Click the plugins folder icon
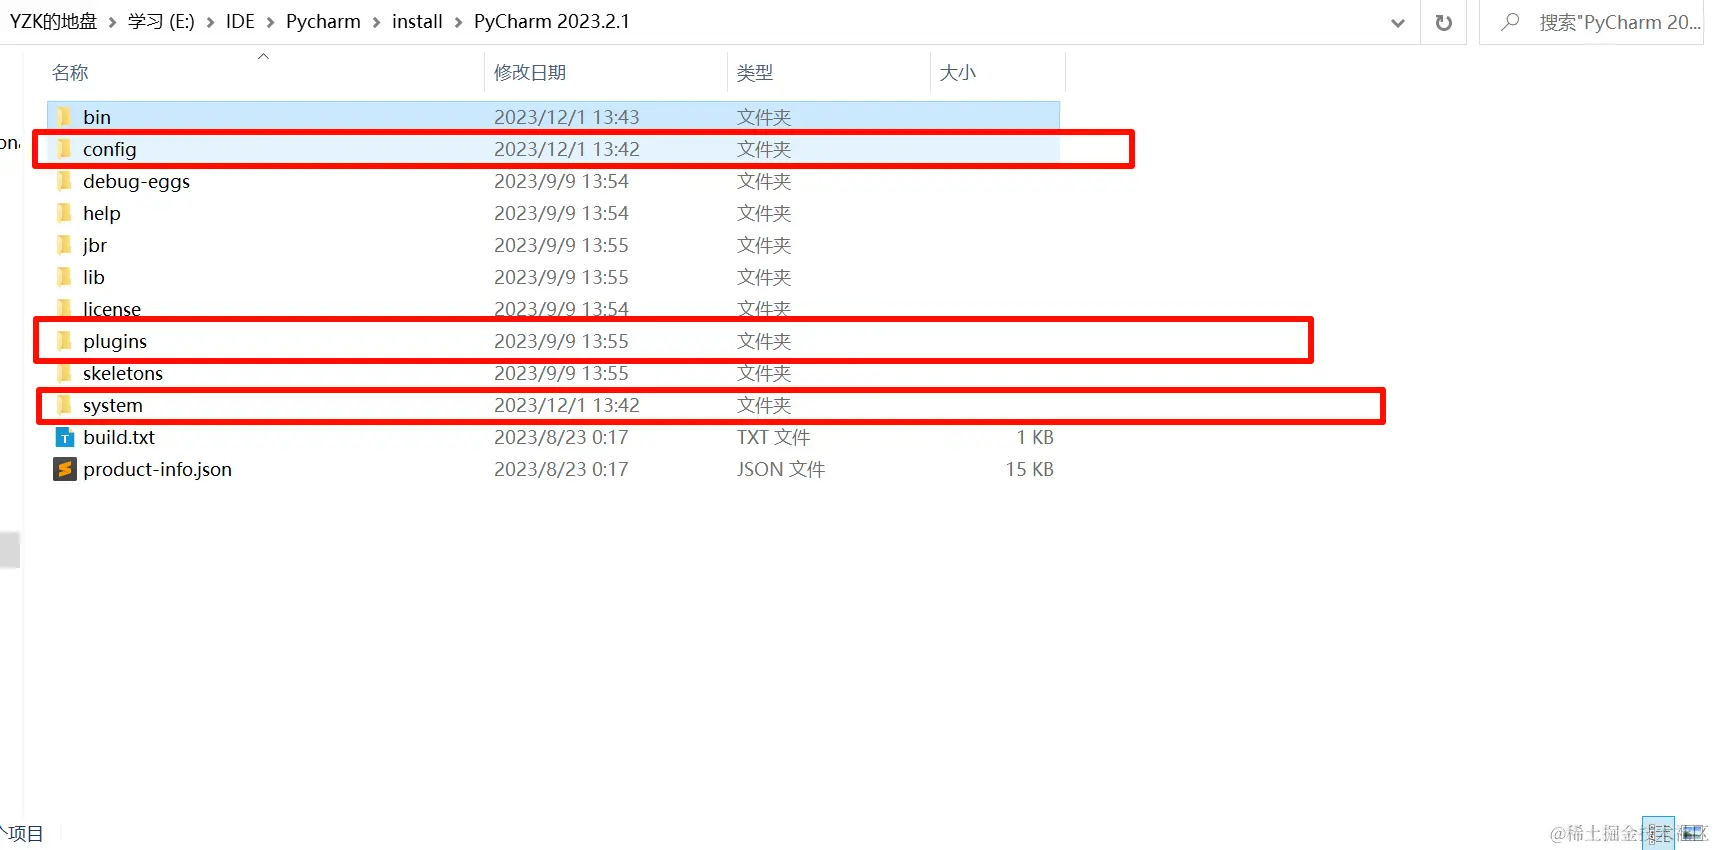This screenshot has height=850, width=1716. click(65, 341)
